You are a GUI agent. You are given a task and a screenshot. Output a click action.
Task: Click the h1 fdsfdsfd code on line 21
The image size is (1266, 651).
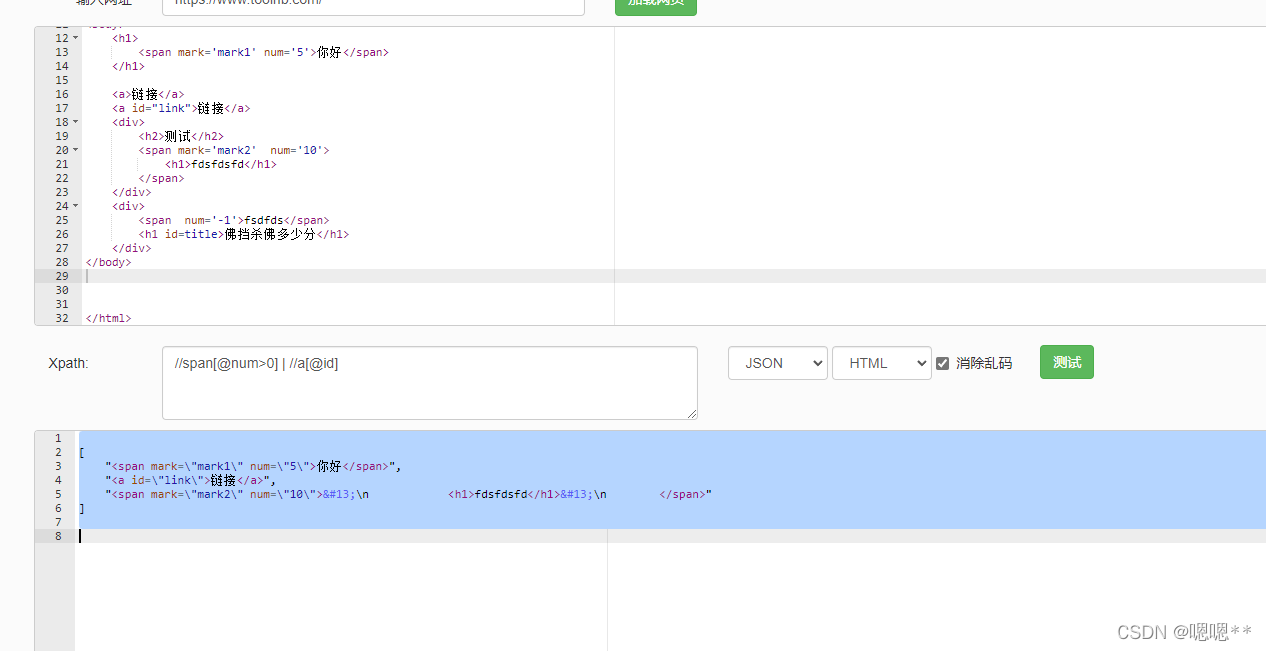click(x=220, y=164)
